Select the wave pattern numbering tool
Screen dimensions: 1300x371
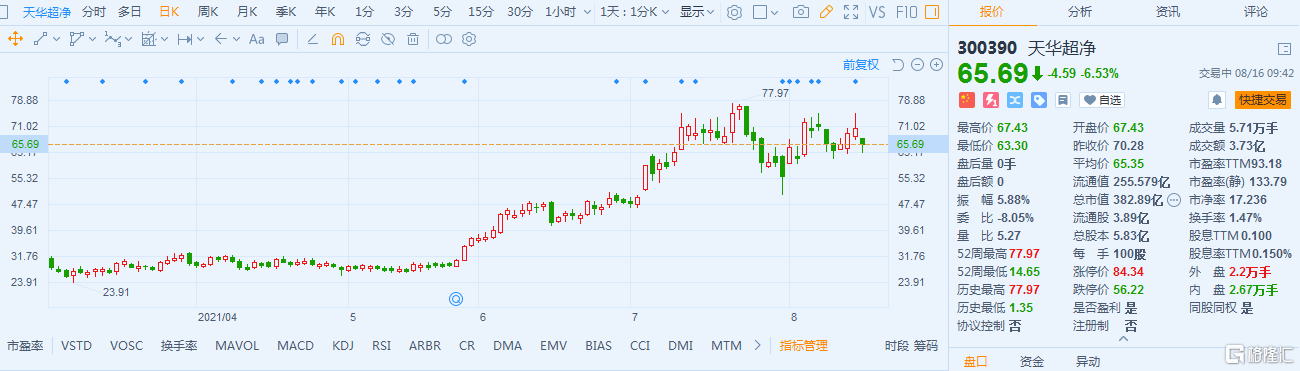pyautogui.click(x=112, y=39)
